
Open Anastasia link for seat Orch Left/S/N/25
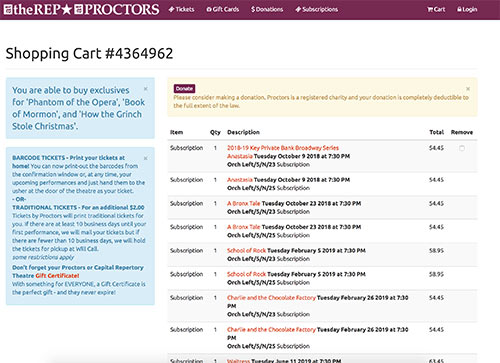pos(240,180)
